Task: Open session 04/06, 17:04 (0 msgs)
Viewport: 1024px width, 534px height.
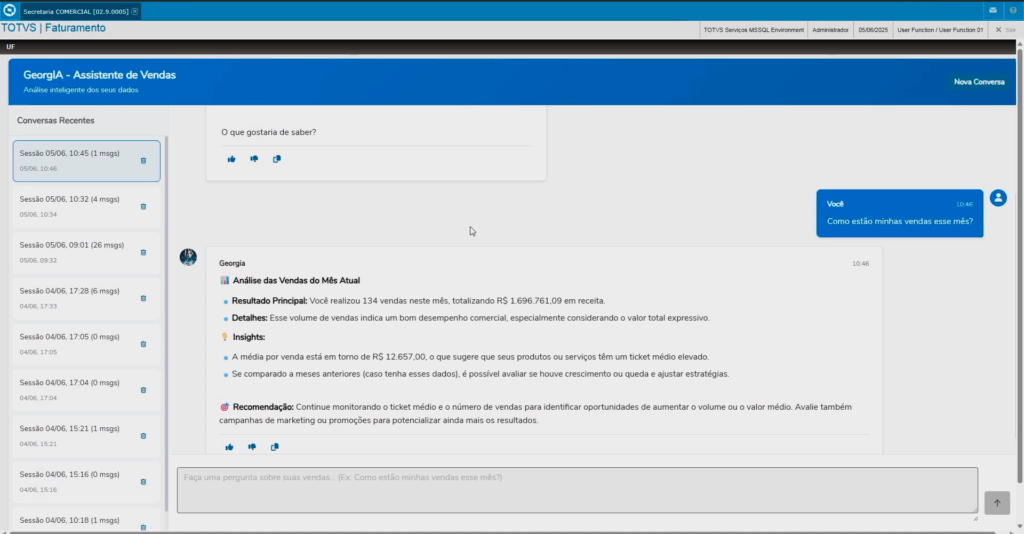Action: [86, 390]
